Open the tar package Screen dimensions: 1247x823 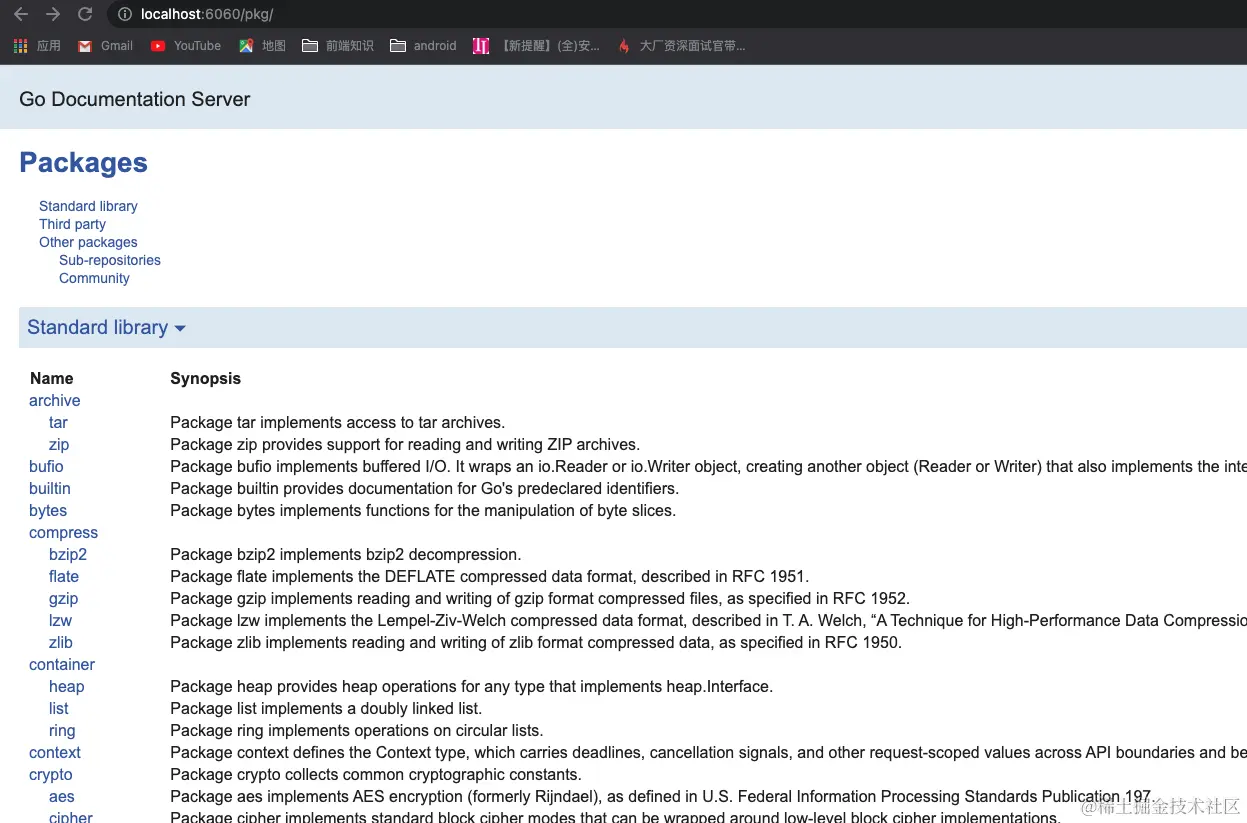coord(58,422)
